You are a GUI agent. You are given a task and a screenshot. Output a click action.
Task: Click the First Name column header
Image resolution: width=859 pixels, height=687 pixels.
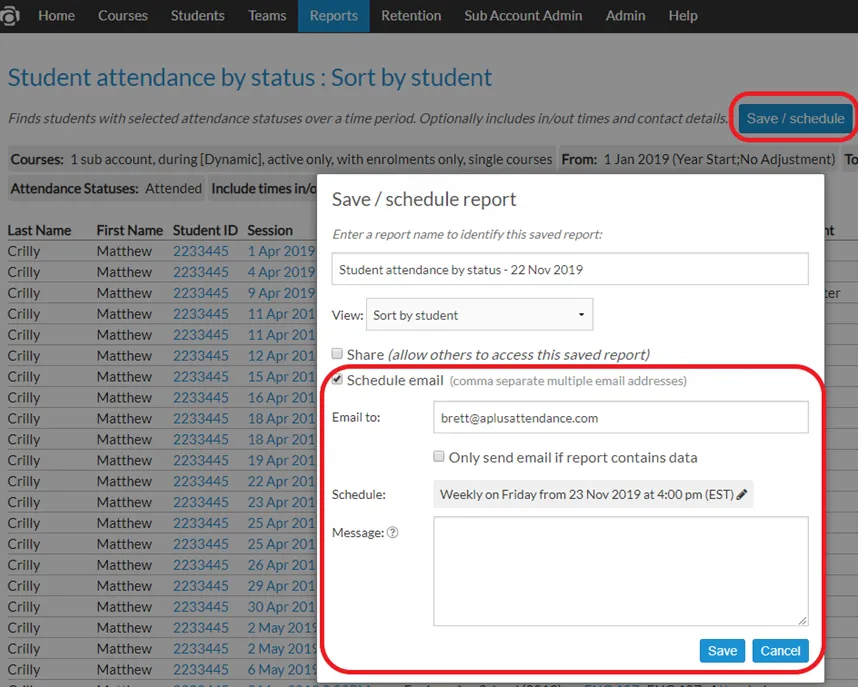130,230
